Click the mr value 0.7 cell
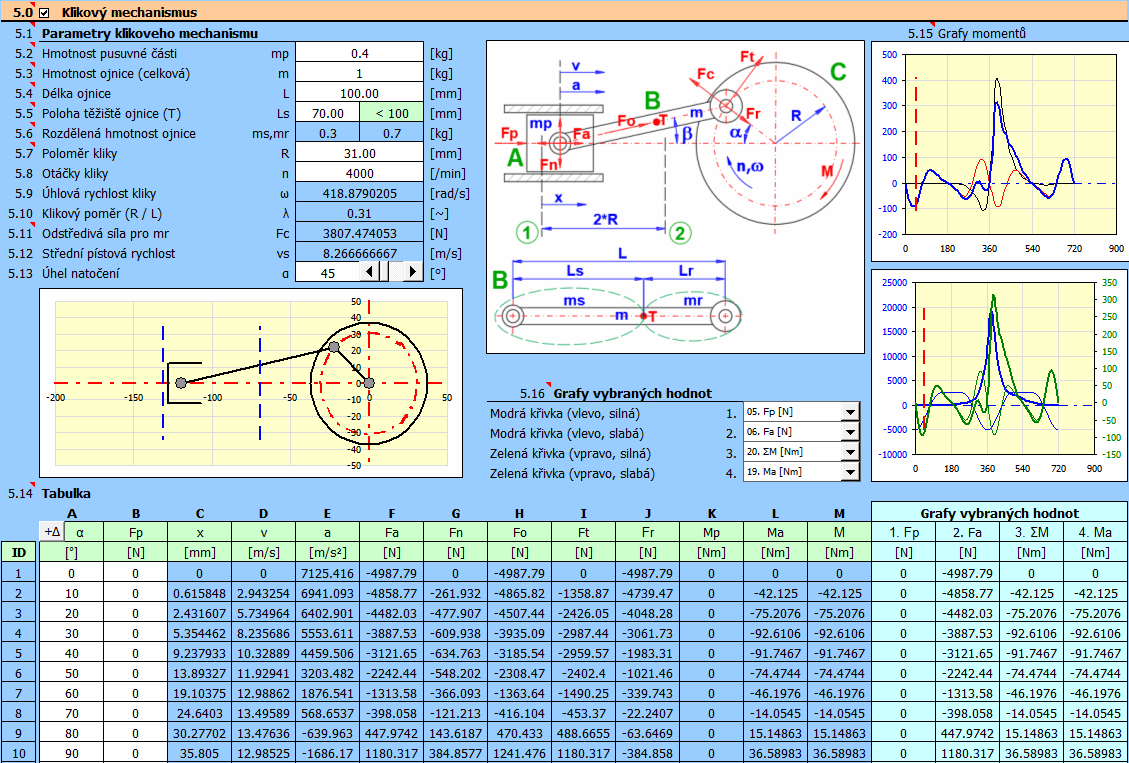 392,133
